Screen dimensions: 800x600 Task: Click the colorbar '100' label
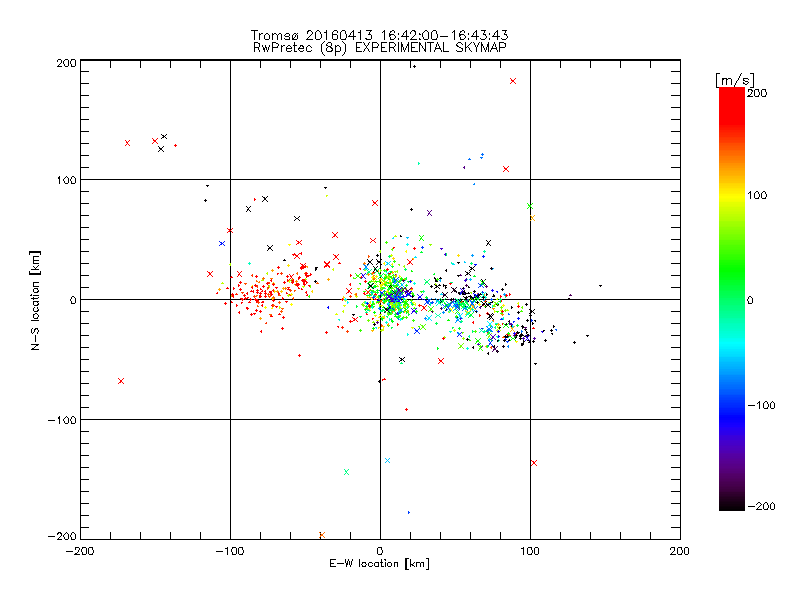pos(757,195)
